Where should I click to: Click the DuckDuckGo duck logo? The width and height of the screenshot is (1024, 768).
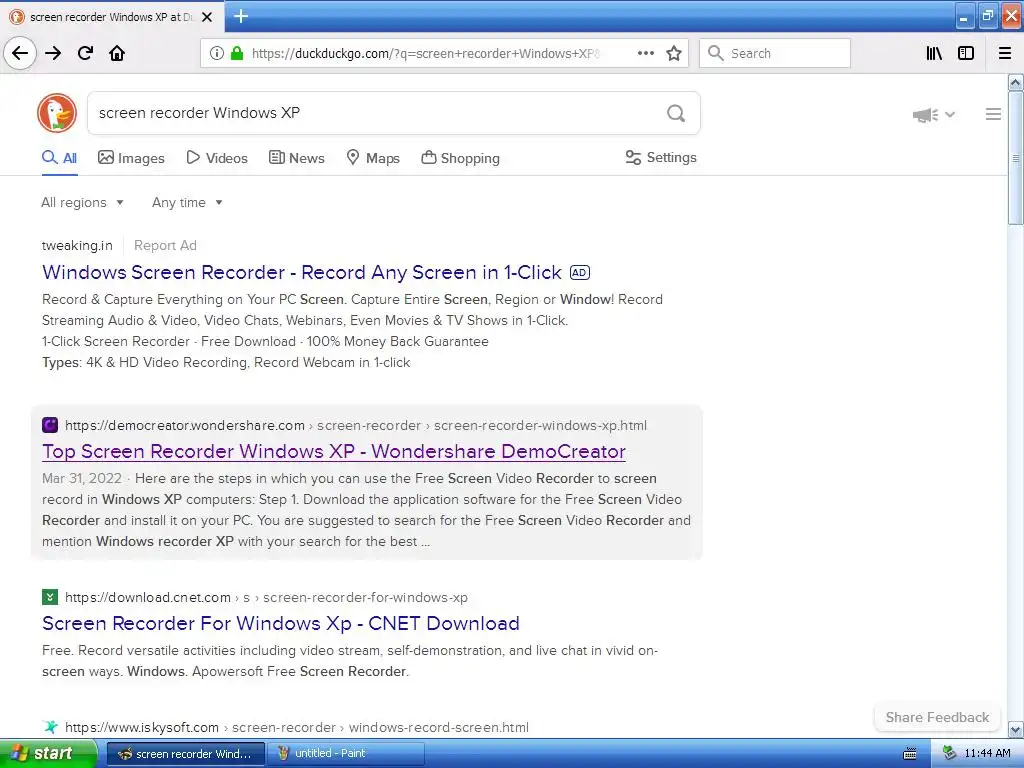coord(57,113)
